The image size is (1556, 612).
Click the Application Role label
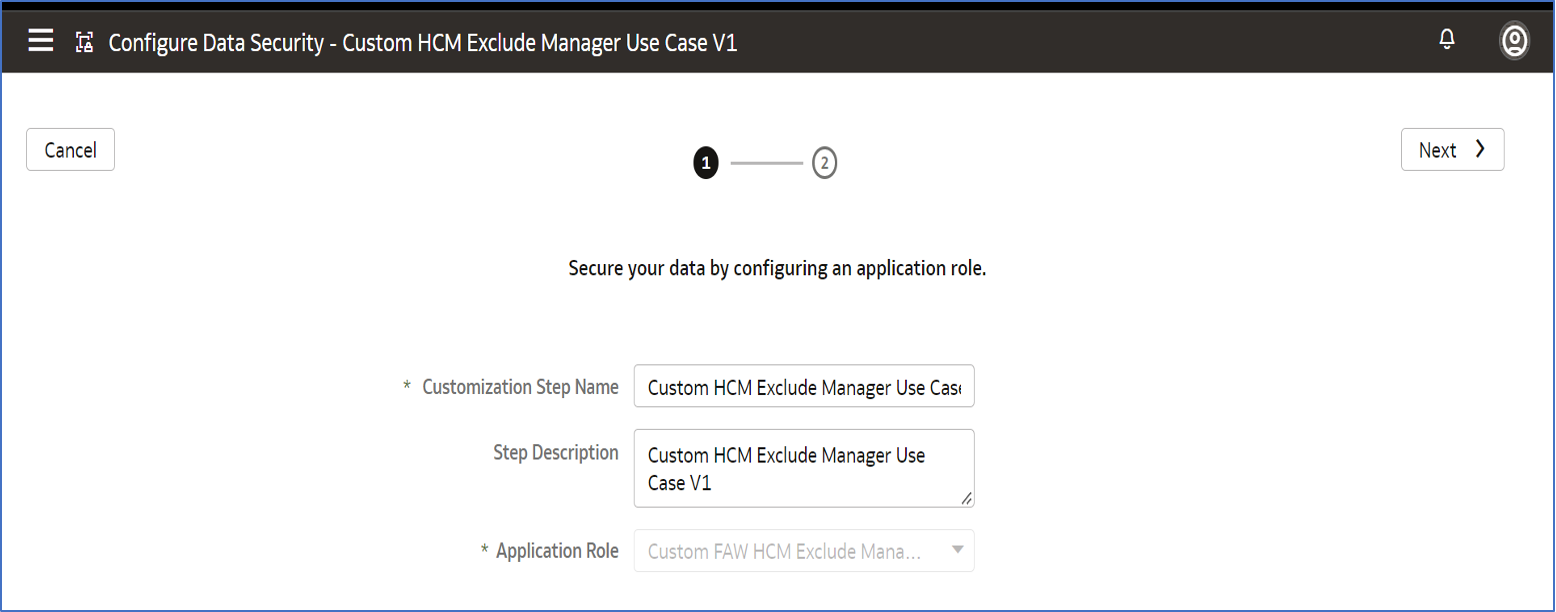(x=557, y=551)
